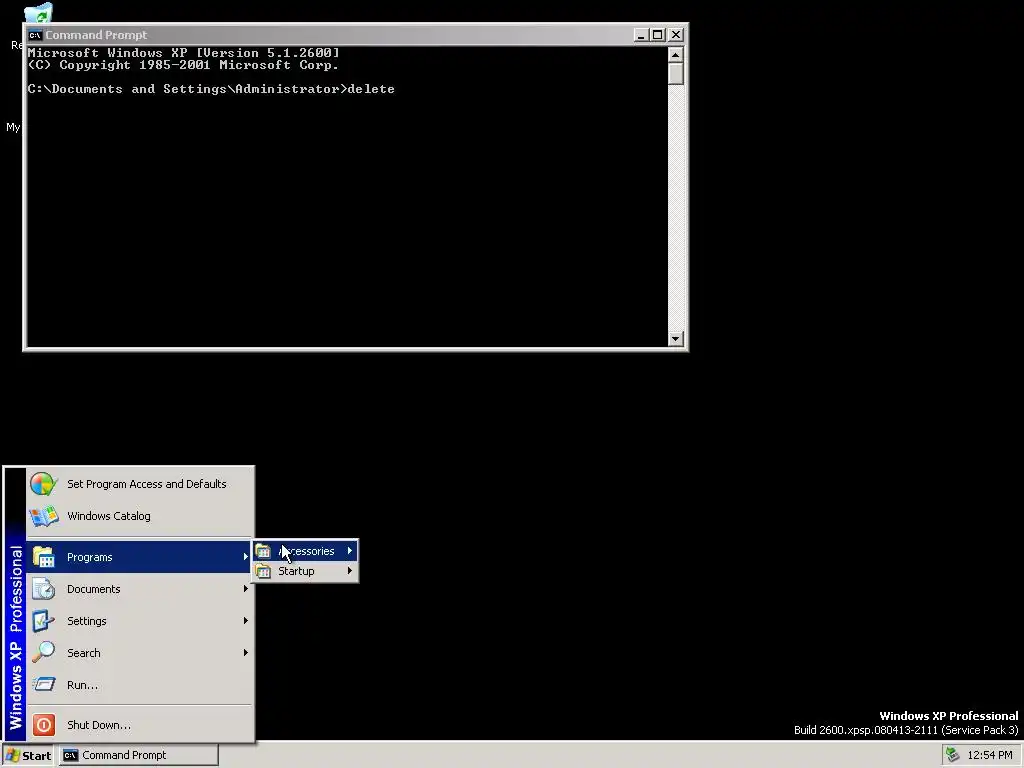Click the Settings control panel icon
The height and width of the screenshot is (768, 1024).
[44, 621]
